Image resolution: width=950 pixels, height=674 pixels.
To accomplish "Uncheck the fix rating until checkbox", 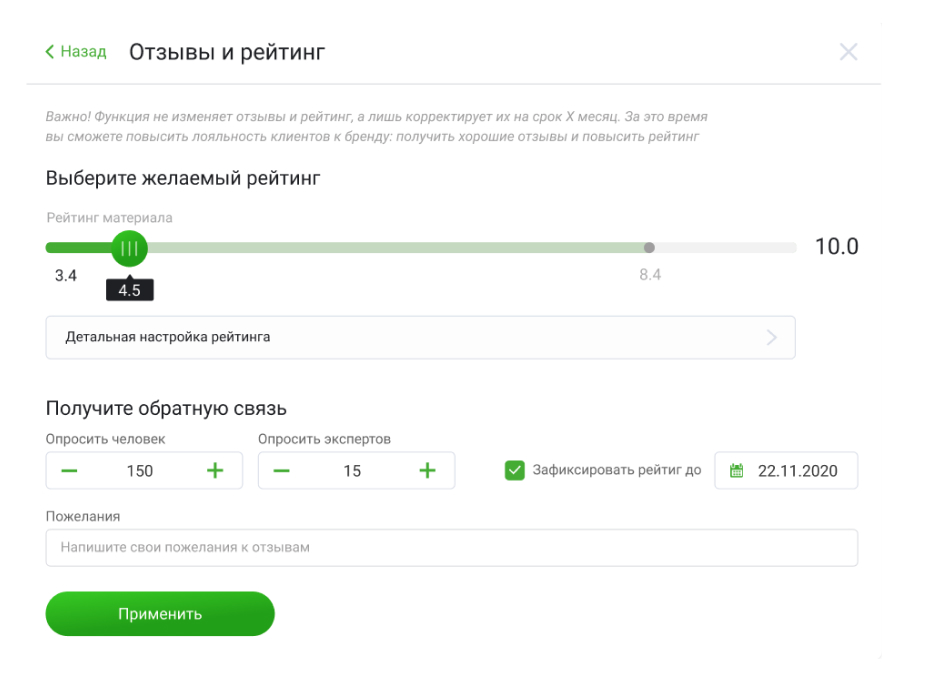I will (x=515, y=471).
